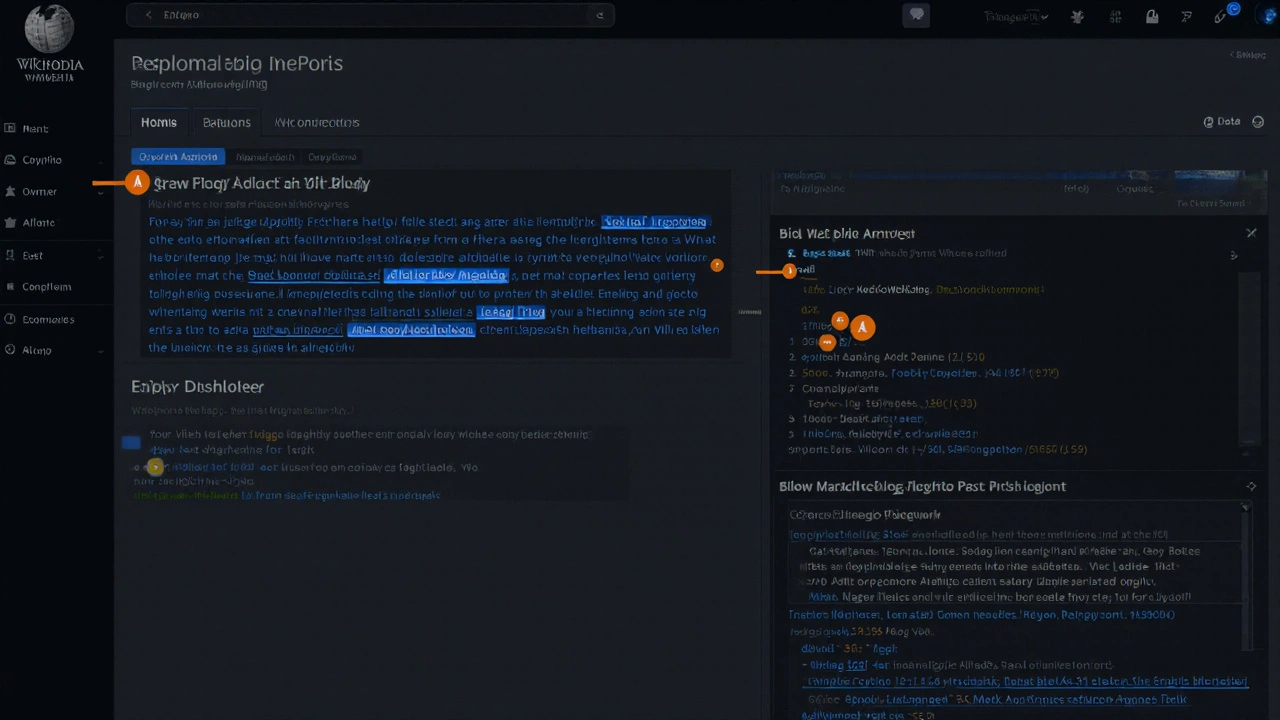Toggle the orange marker beside the article heading

(x=137, y=182)
